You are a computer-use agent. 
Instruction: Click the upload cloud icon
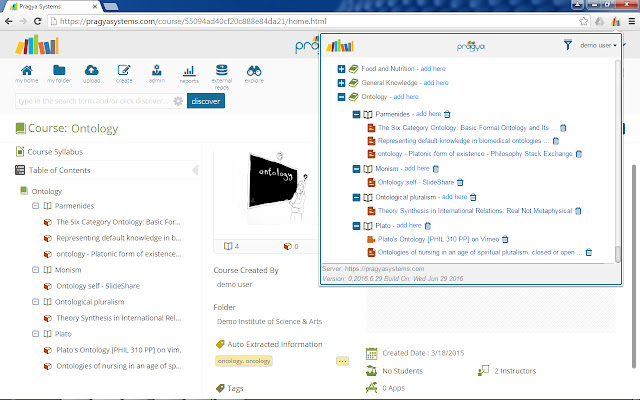tap(91, 71)
